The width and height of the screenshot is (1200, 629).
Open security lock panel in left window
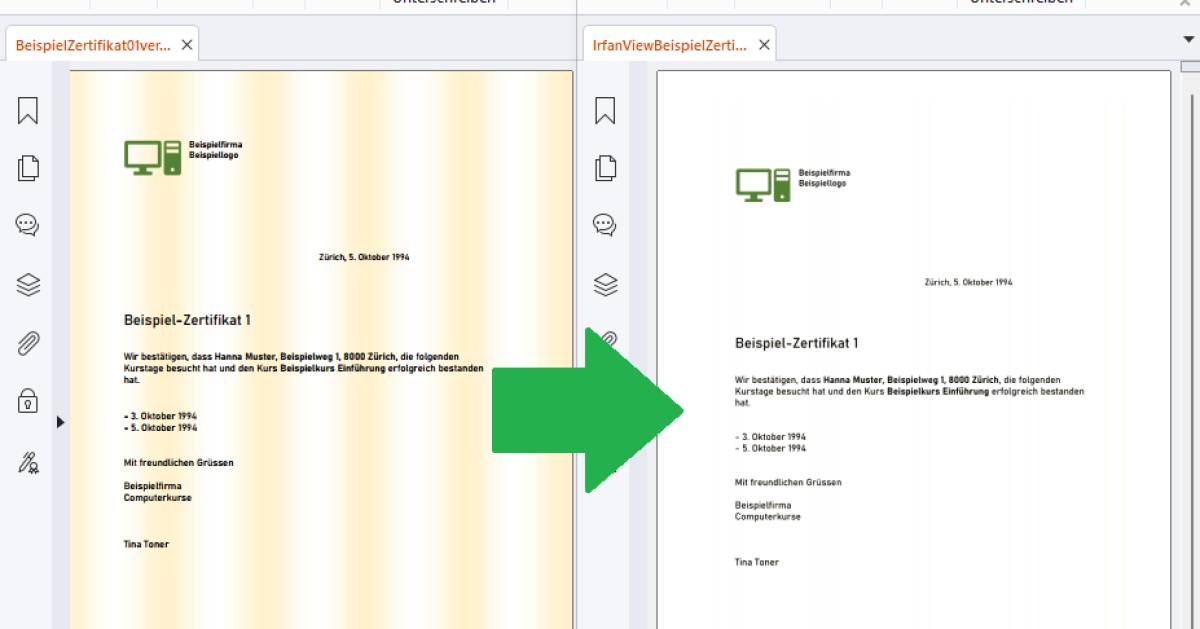pyautogui.click(x=28, y=401)
